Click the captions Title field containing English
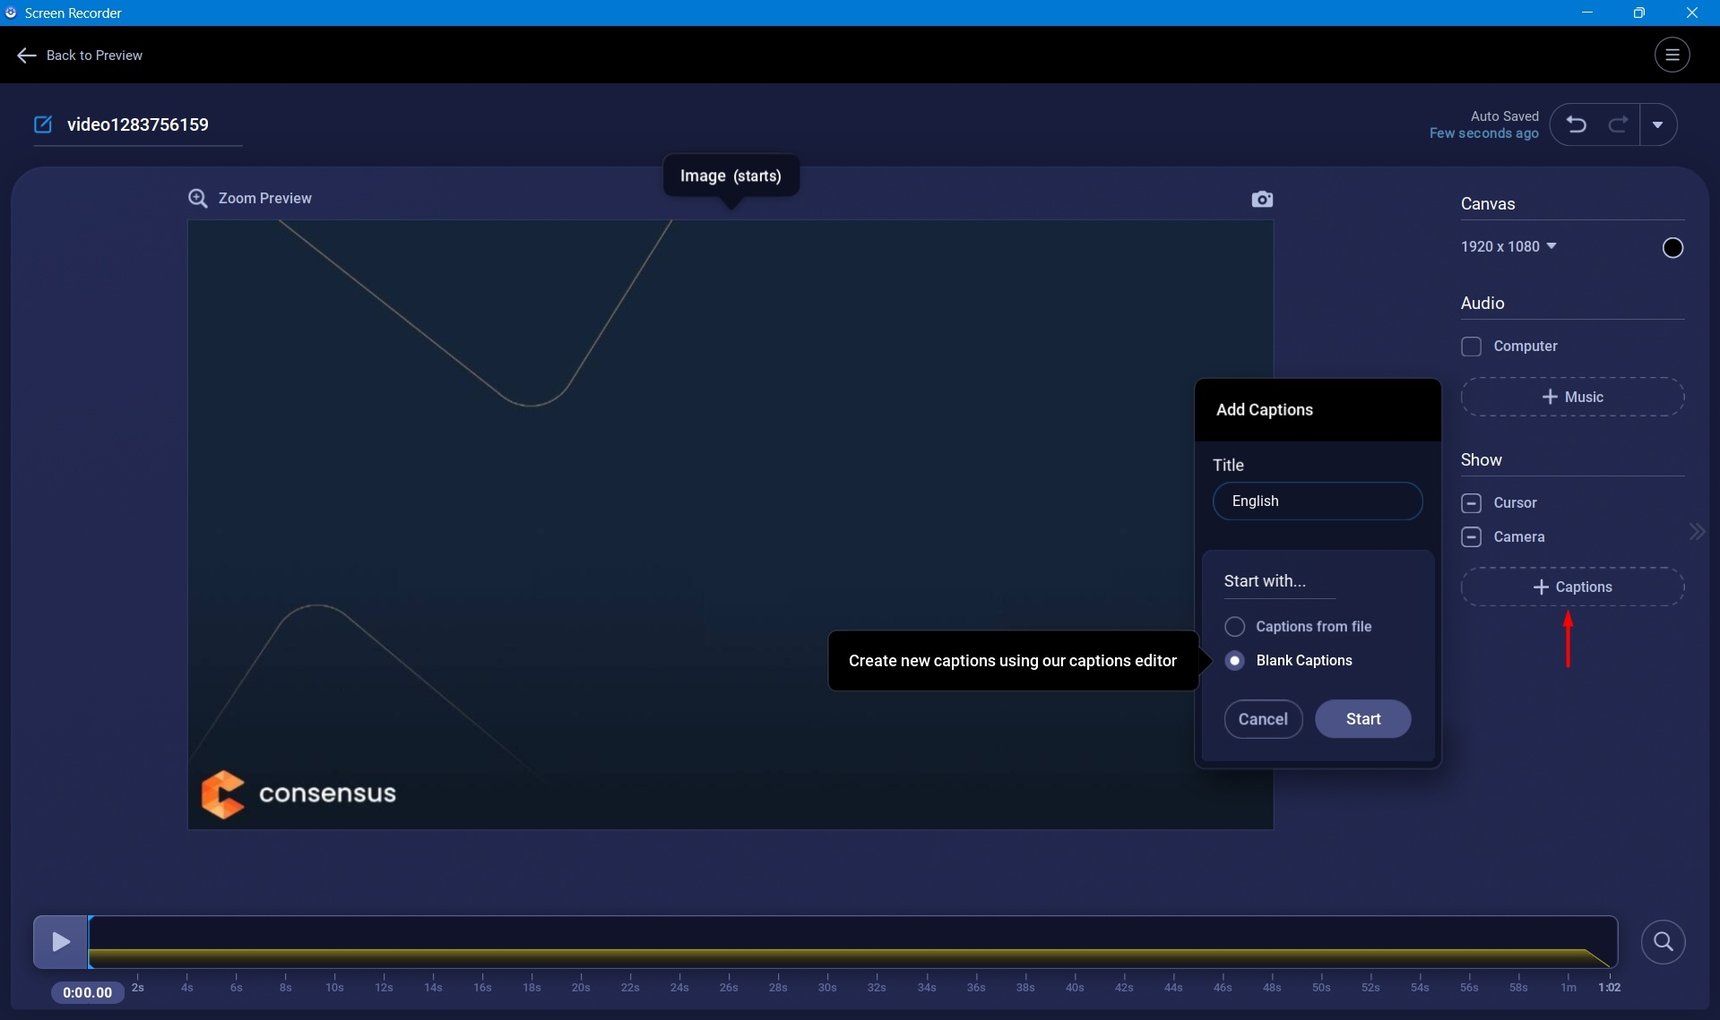1720x1020 pixels. (x=1317, y=501)
